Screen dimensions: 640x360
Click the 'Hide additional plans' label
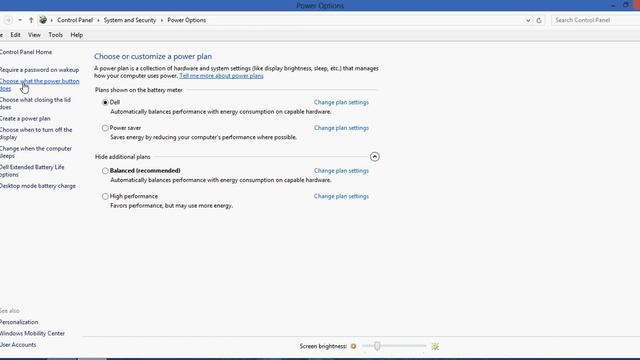tap(123, 157)
